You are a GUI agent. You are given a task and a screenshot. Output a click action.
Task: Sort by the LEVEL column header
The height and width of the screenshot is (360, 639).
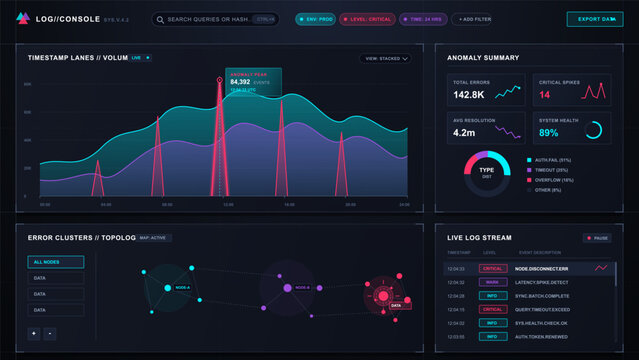pos(489,253)
